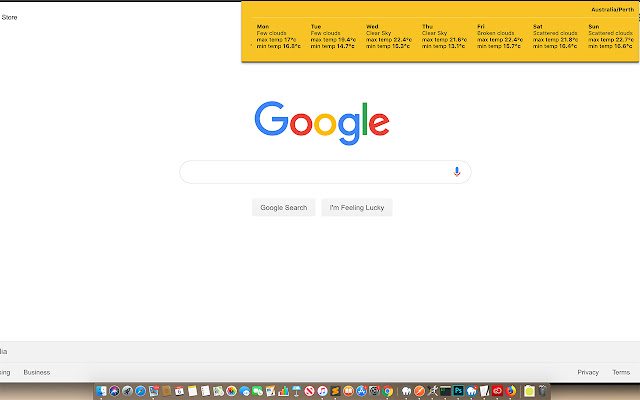Viewport: 640px width, 400px height.
Task: Click the Google logo
Action: pyautogui.click(x=322, y=123)
